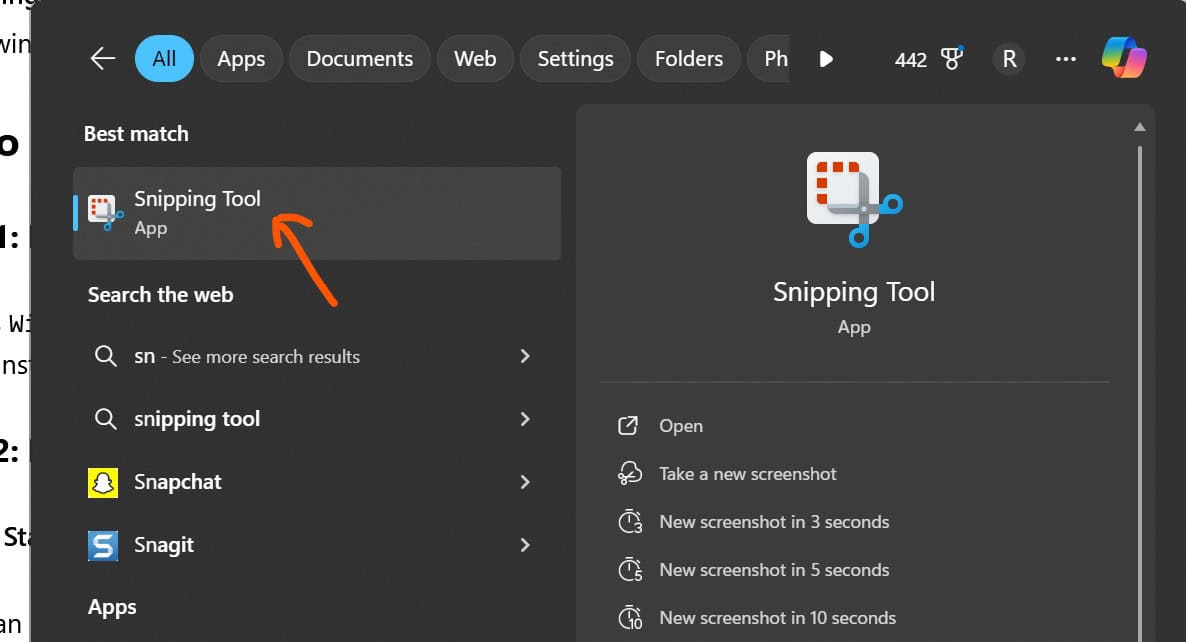Click the search icon next to 'sn'

[x=105, y=356]
